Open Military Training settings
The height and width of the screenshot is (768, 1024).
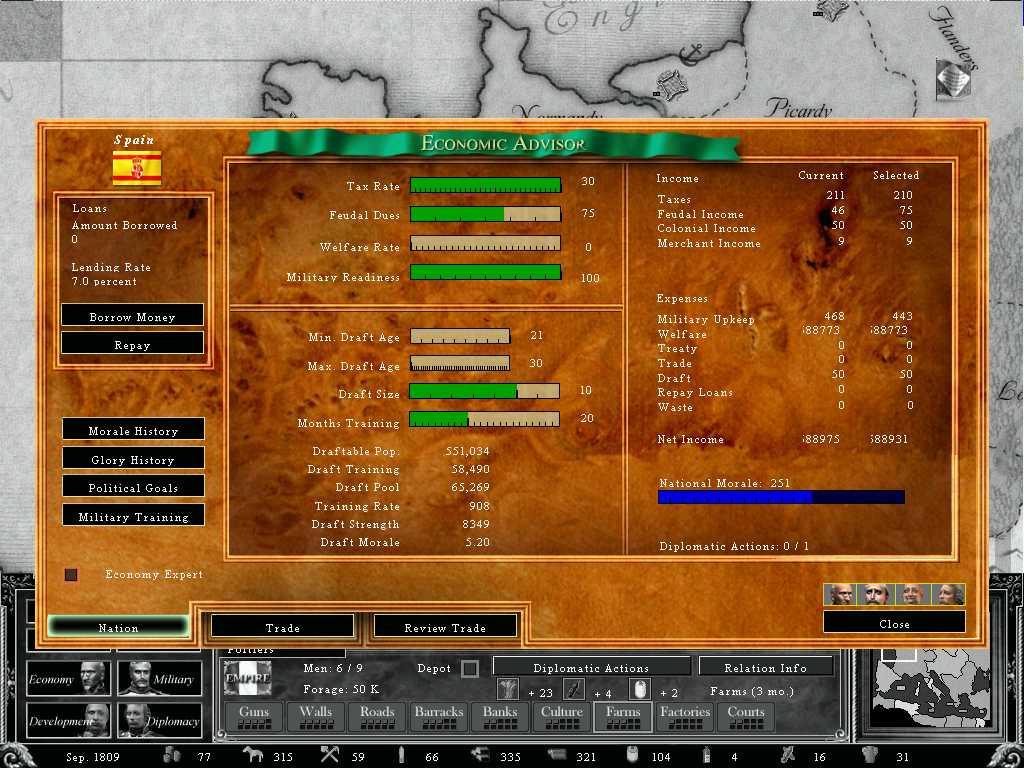click(133, 515)
